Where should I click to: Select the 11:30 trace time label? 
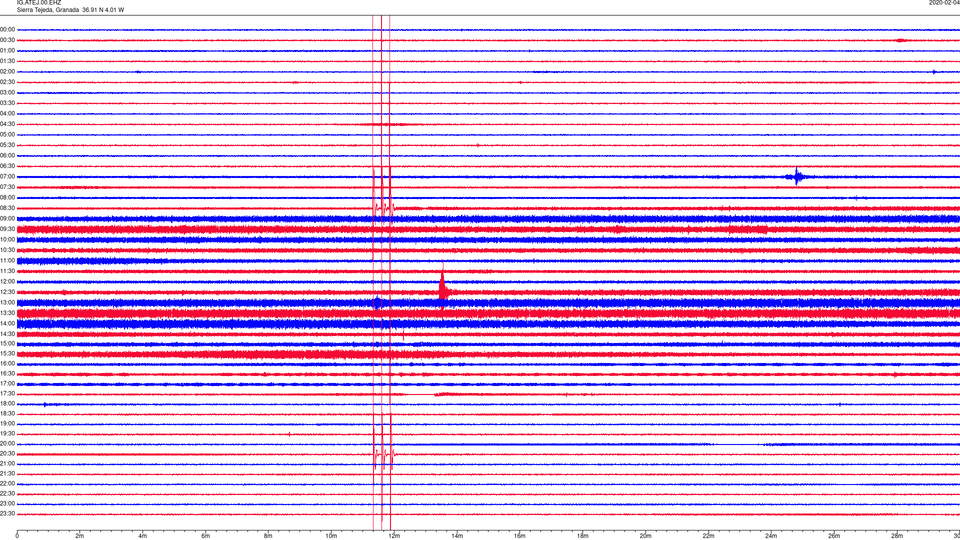click(8, 271)
